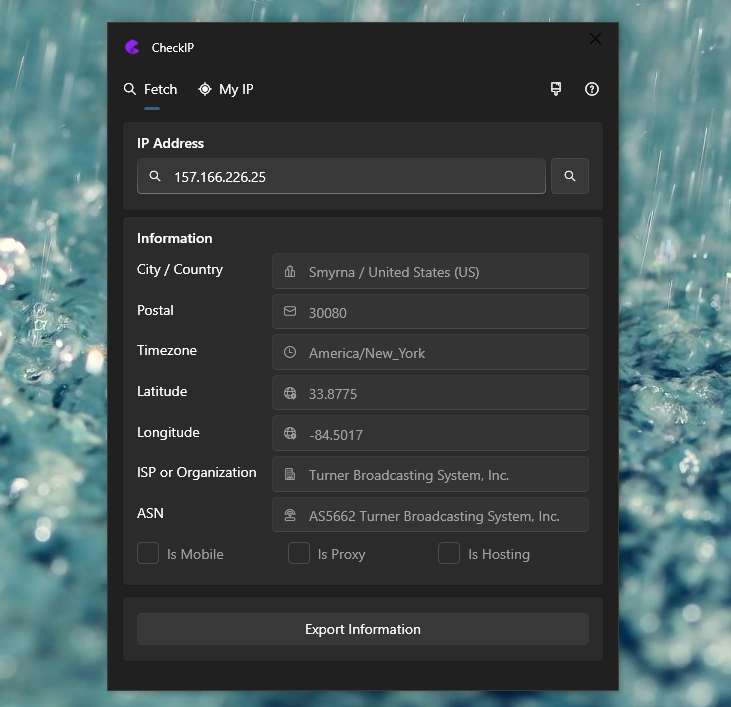The height and width of the screenshot is (707, 731).
Task: Click the CheckIP title text
Action: 172,48
